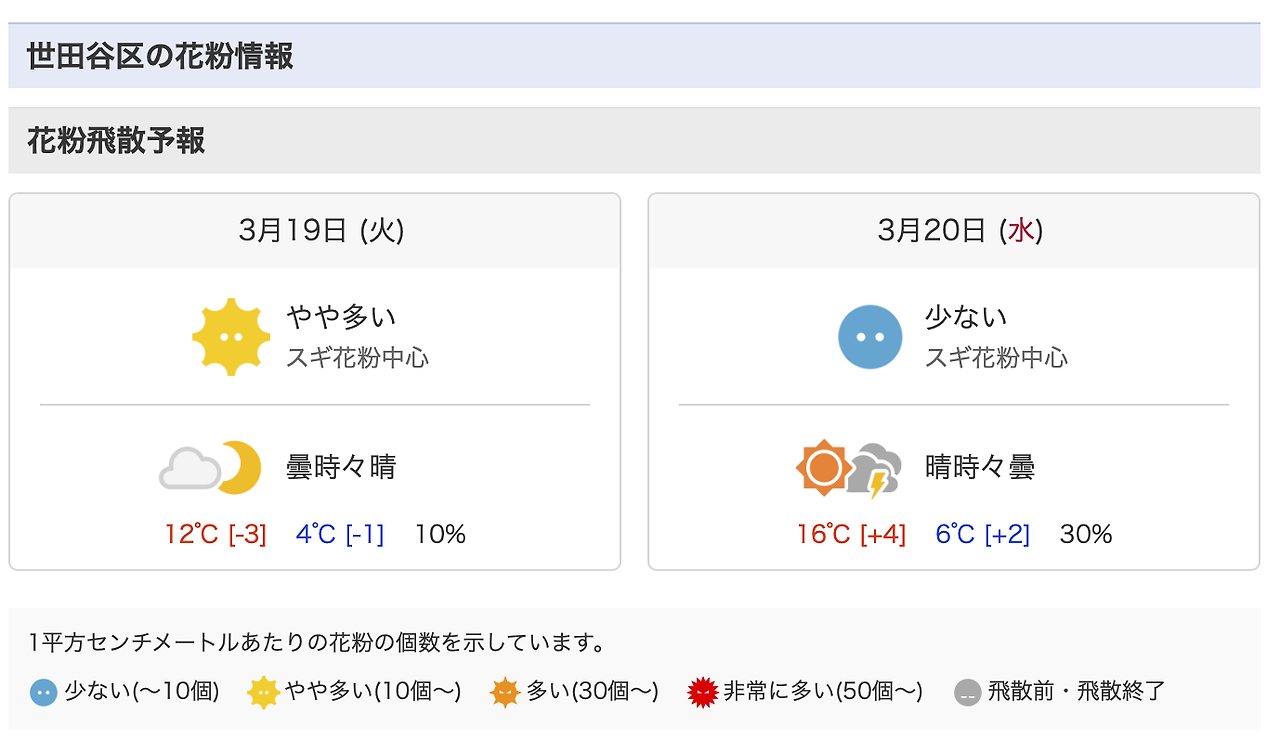Image resolution: width=1280 pixels, height=752 pixels.
Task: Click the 6℃ [+2] low temperature
Action: 982,534
